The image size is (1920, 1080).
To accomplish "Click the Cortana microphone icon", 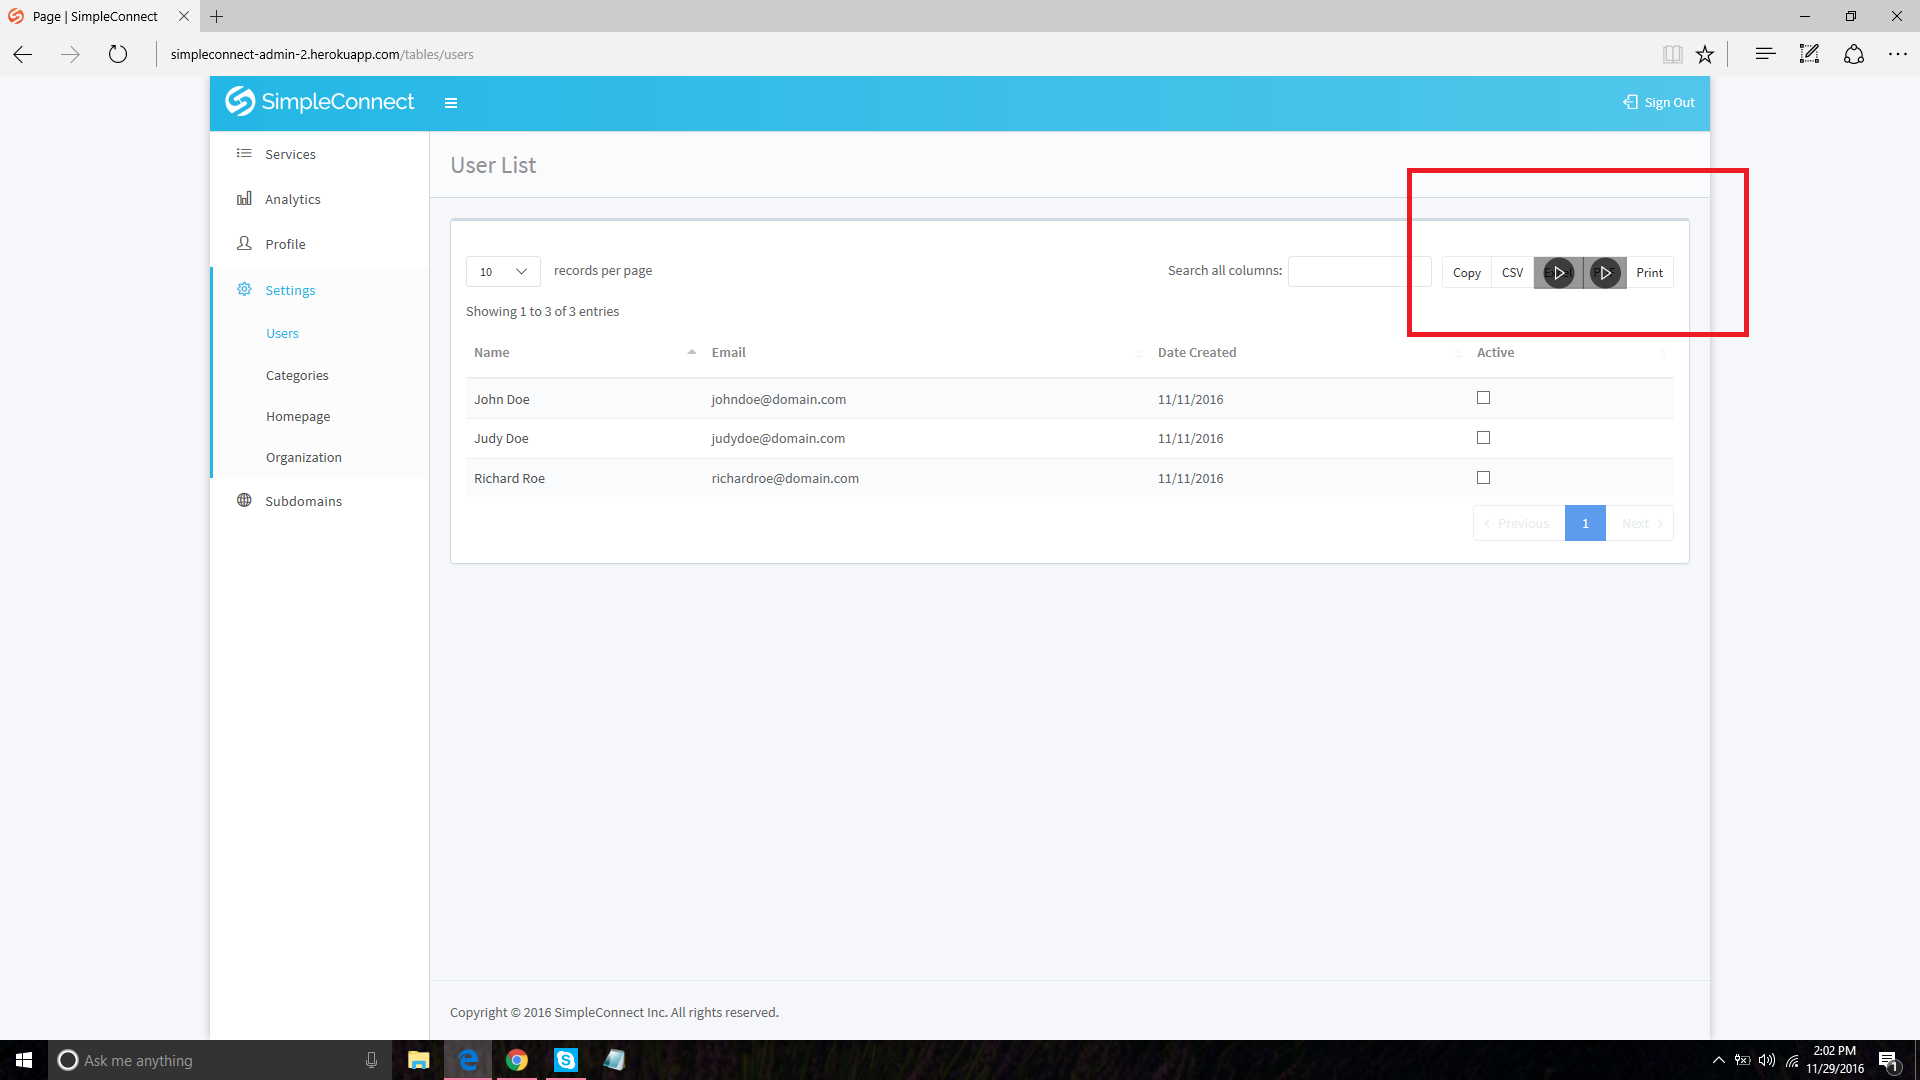I will pyautogui.click(x=371, y=1060).
